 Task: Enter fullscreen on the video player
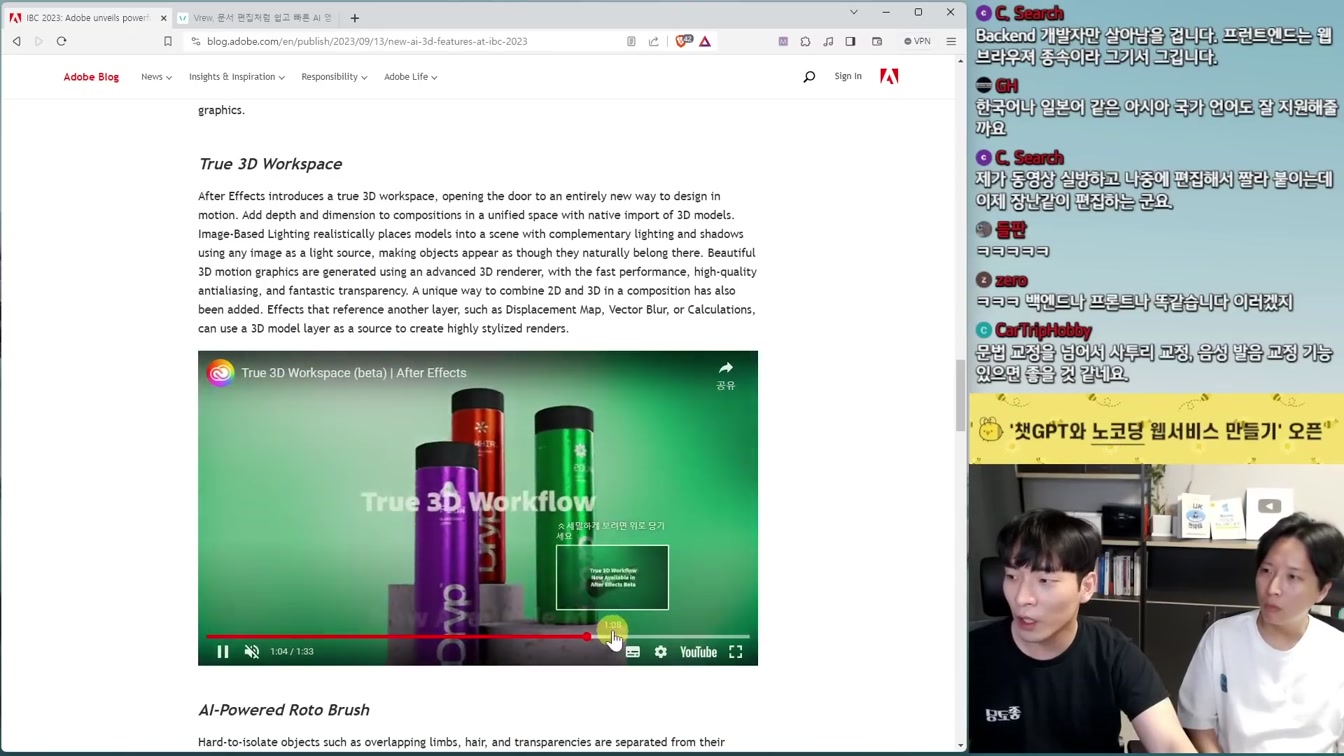(736, 652)
